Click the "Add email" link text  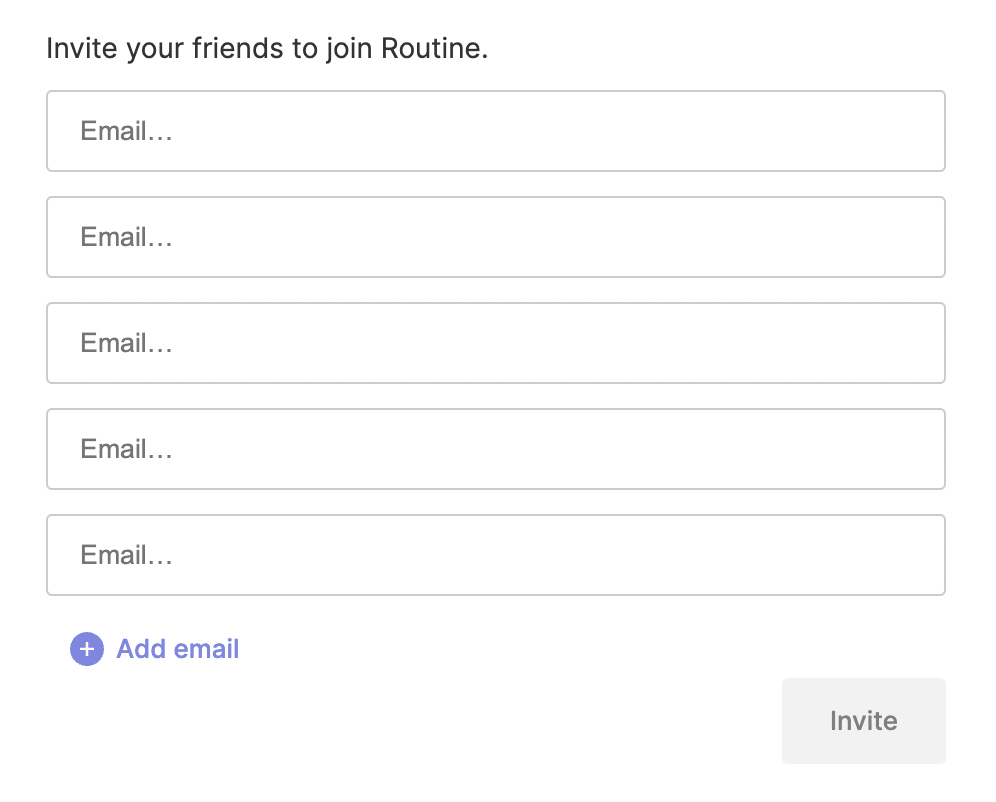(x=177, y=649)
